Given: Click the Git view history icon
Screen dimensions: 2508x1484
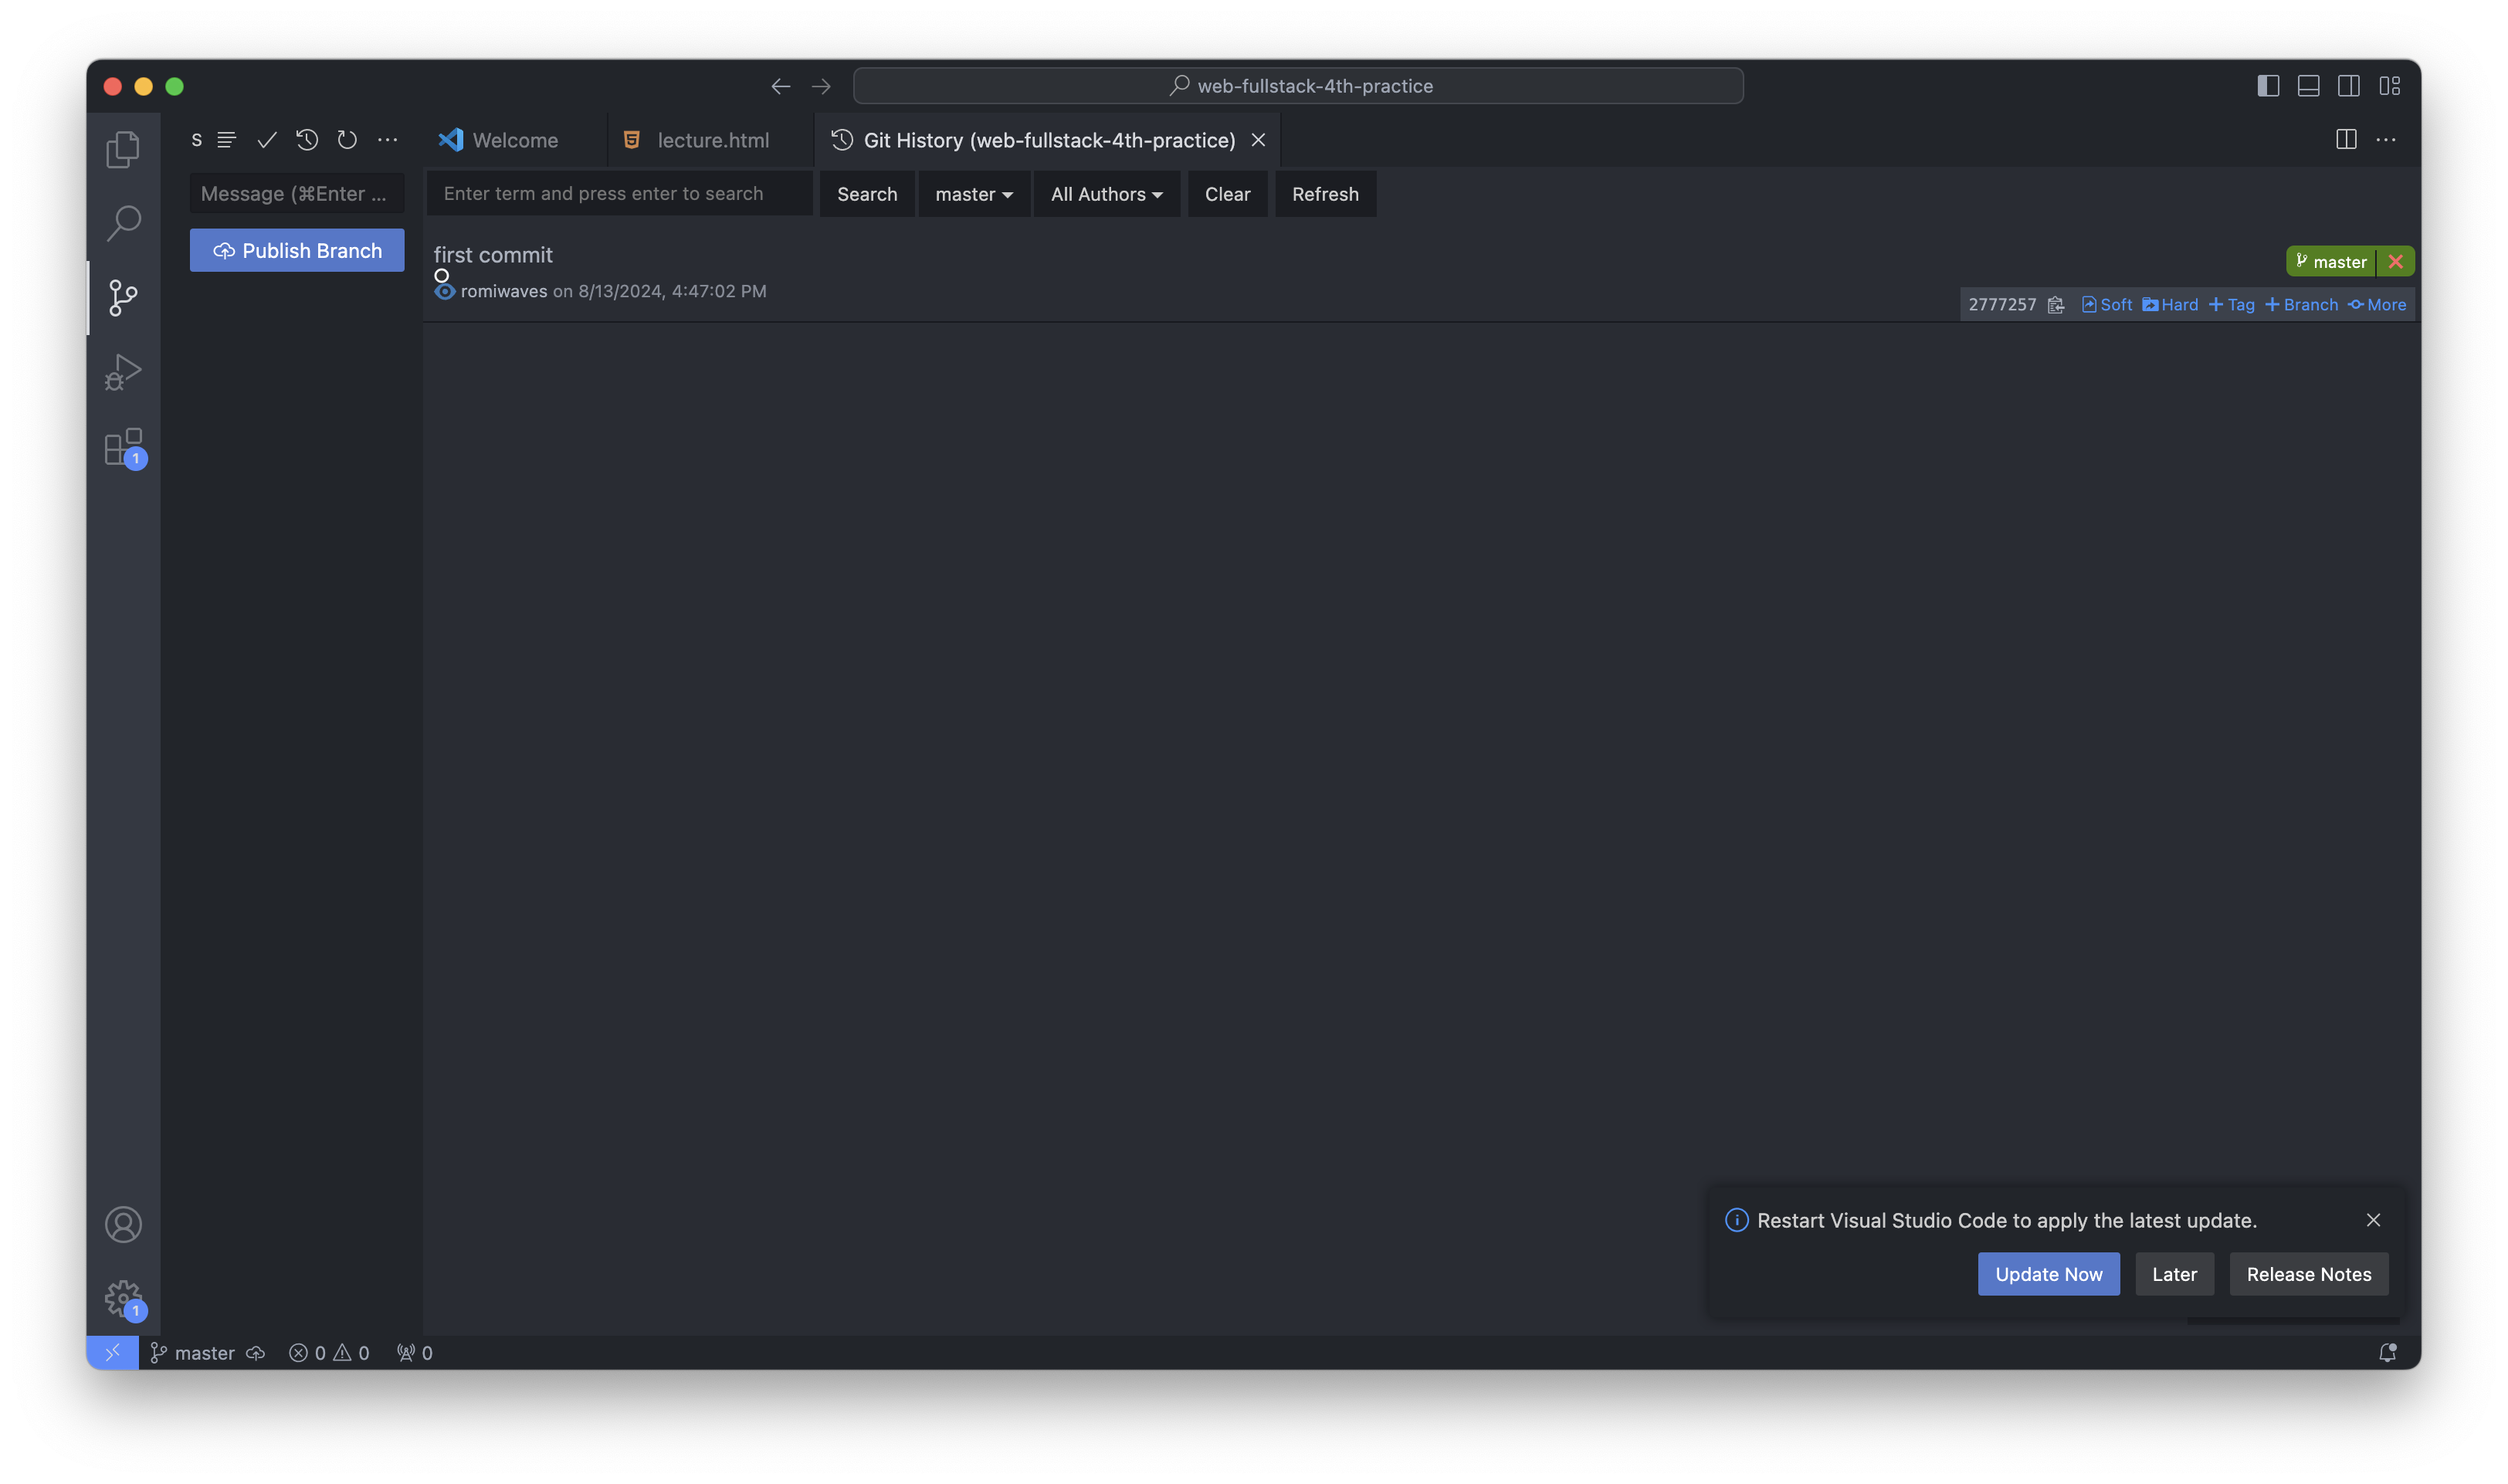Looking at the screenshot, I should (307, 140).
